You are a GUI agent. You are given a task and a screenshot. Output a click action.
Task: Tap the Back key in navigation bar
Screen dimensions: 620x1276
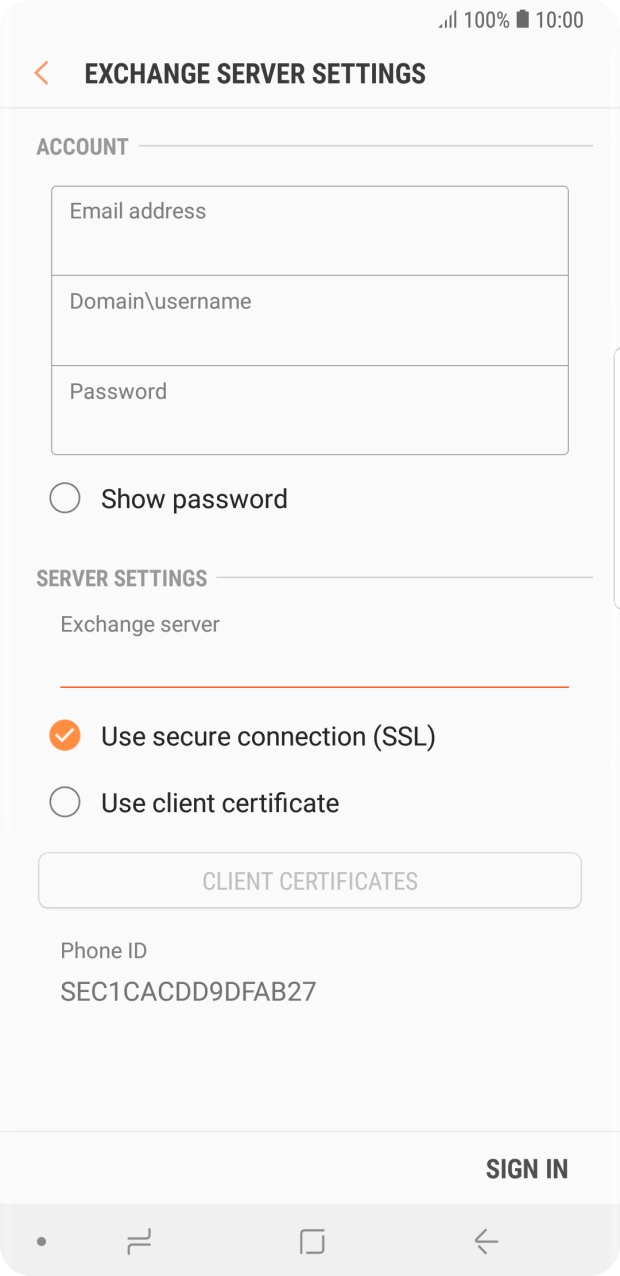pos(484,1241)
